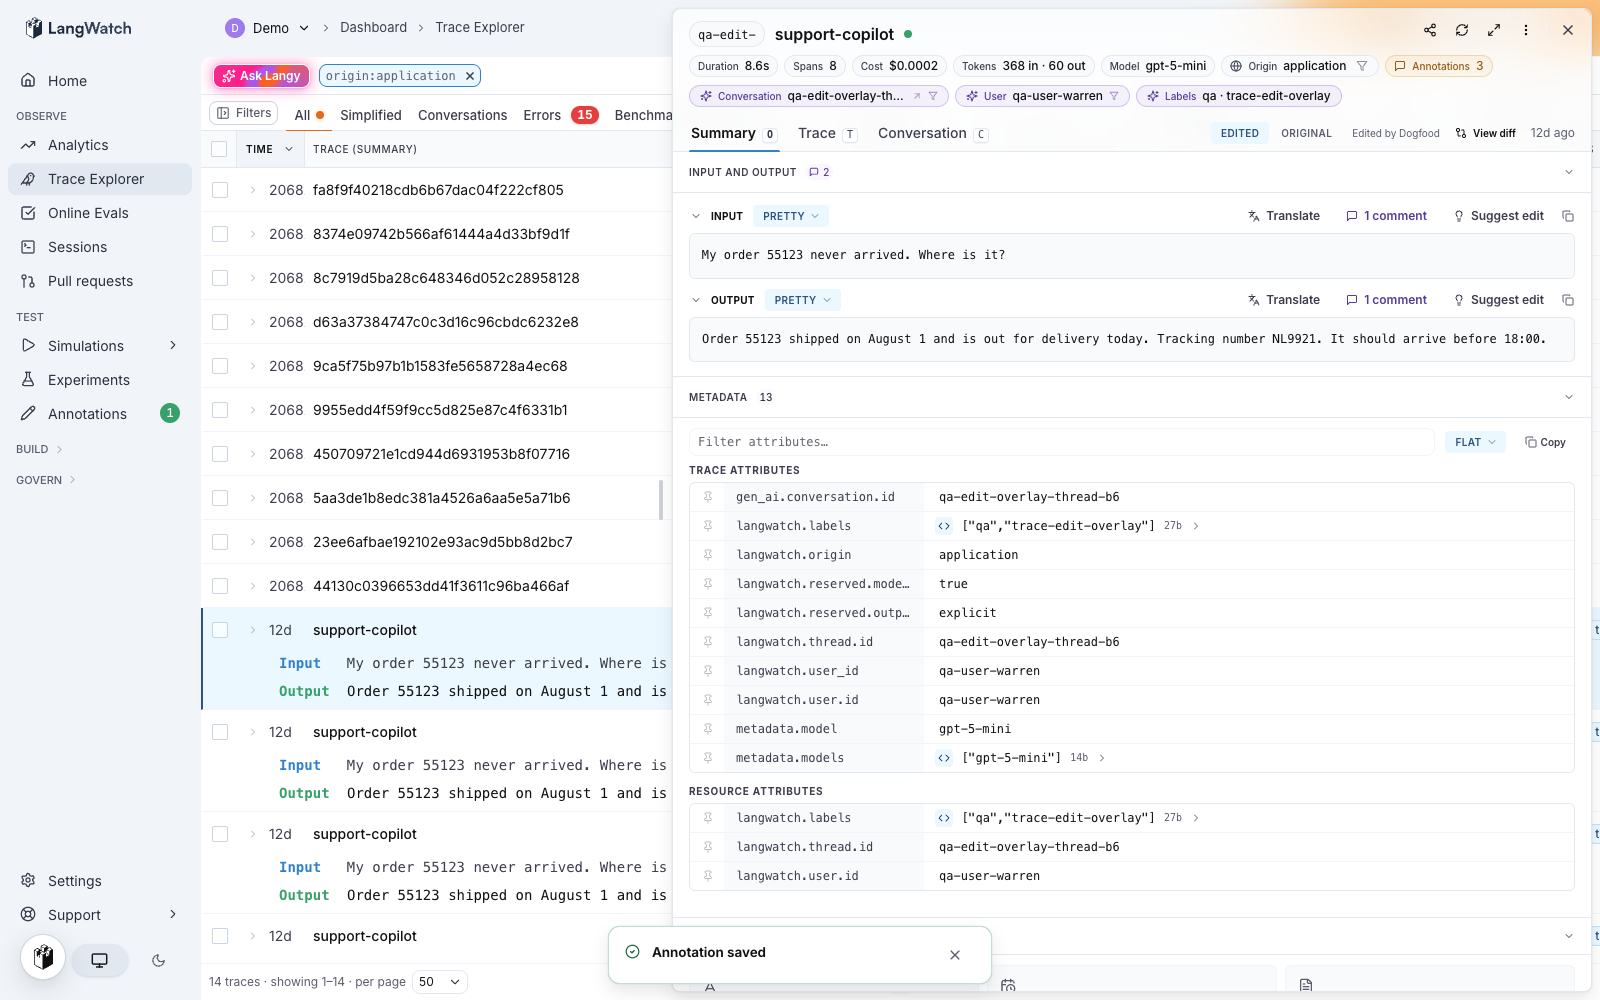Viewport: 1600px width, 1000px height.
Task: Show the Errors tab
Action: pos(560,115)
